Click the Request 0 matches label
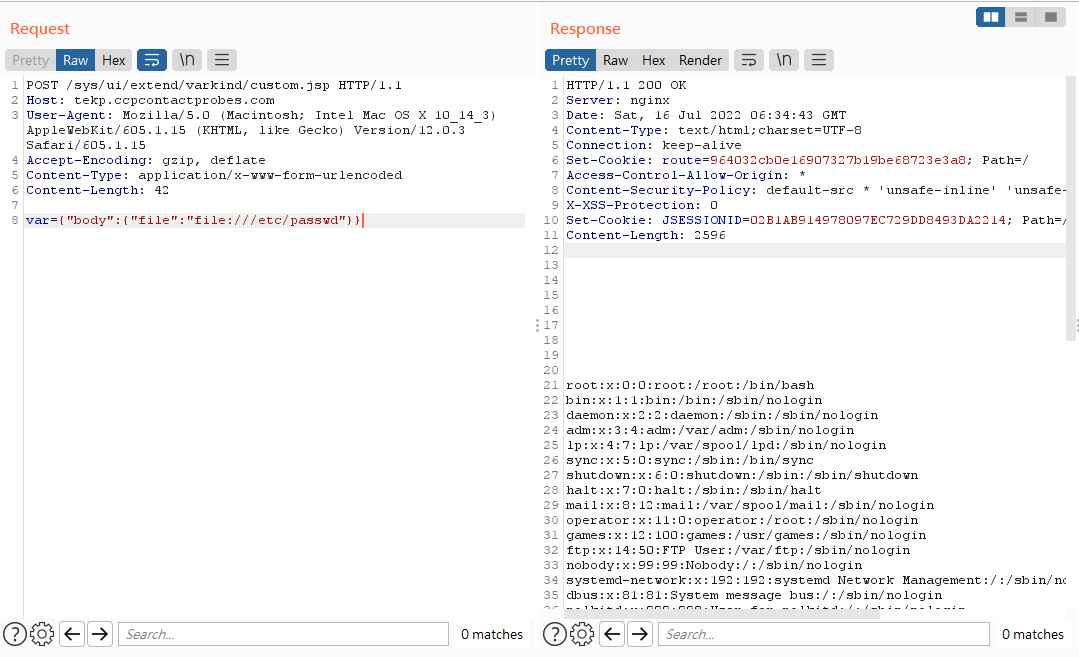Screen dimensions: 1079x657 tap(491, 634)
